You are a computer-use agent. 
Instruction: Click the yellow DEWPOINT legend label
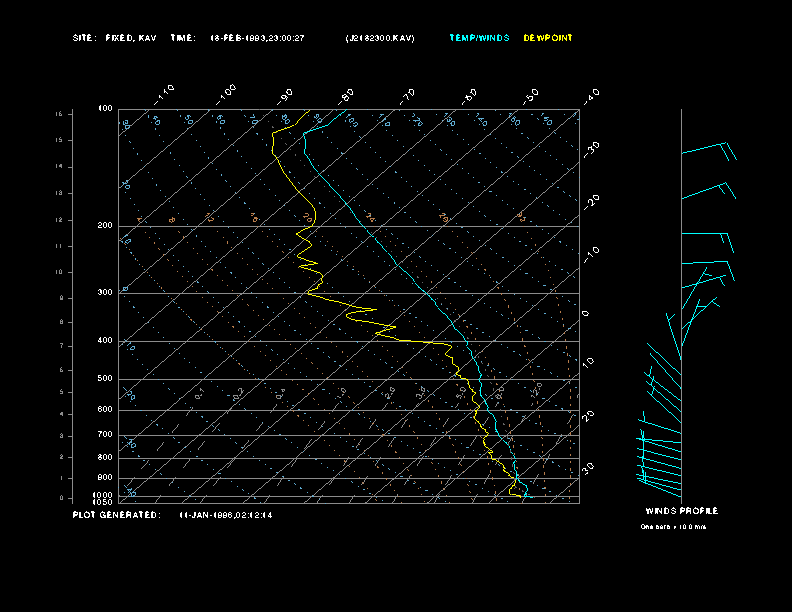point(548,38)
